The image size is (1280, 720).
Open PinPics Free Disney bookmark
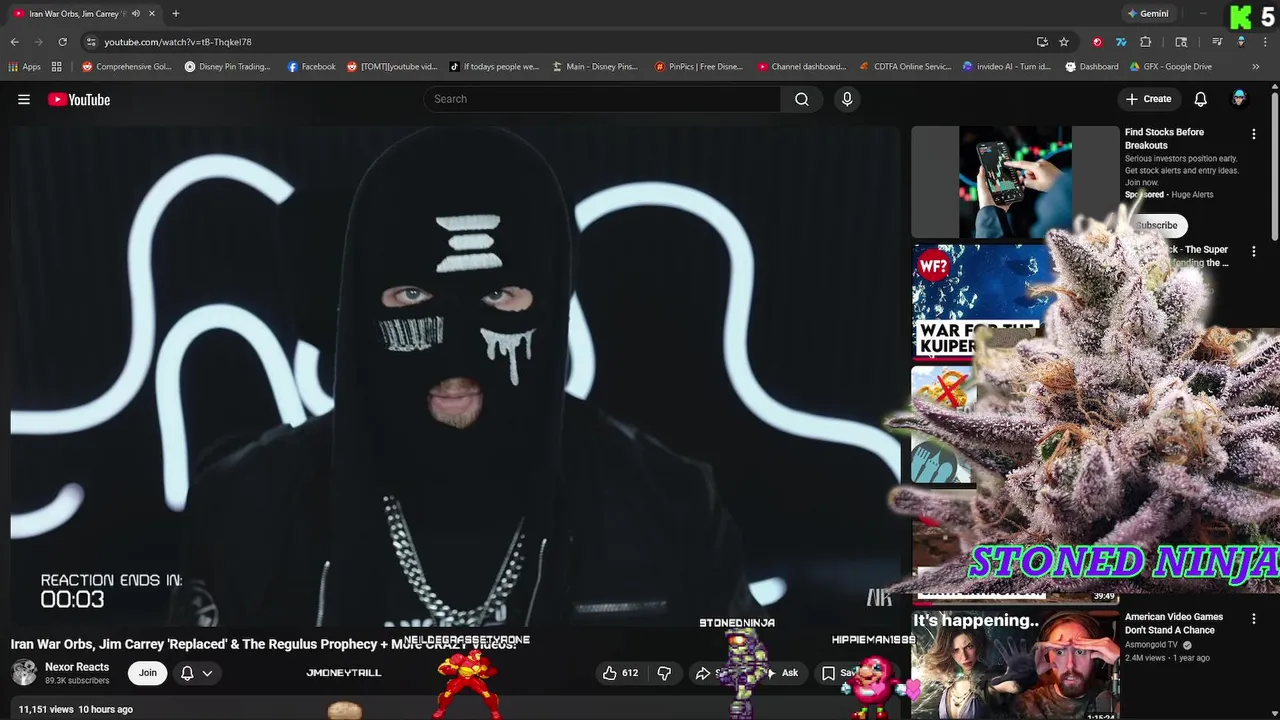(x=699, y=67)
